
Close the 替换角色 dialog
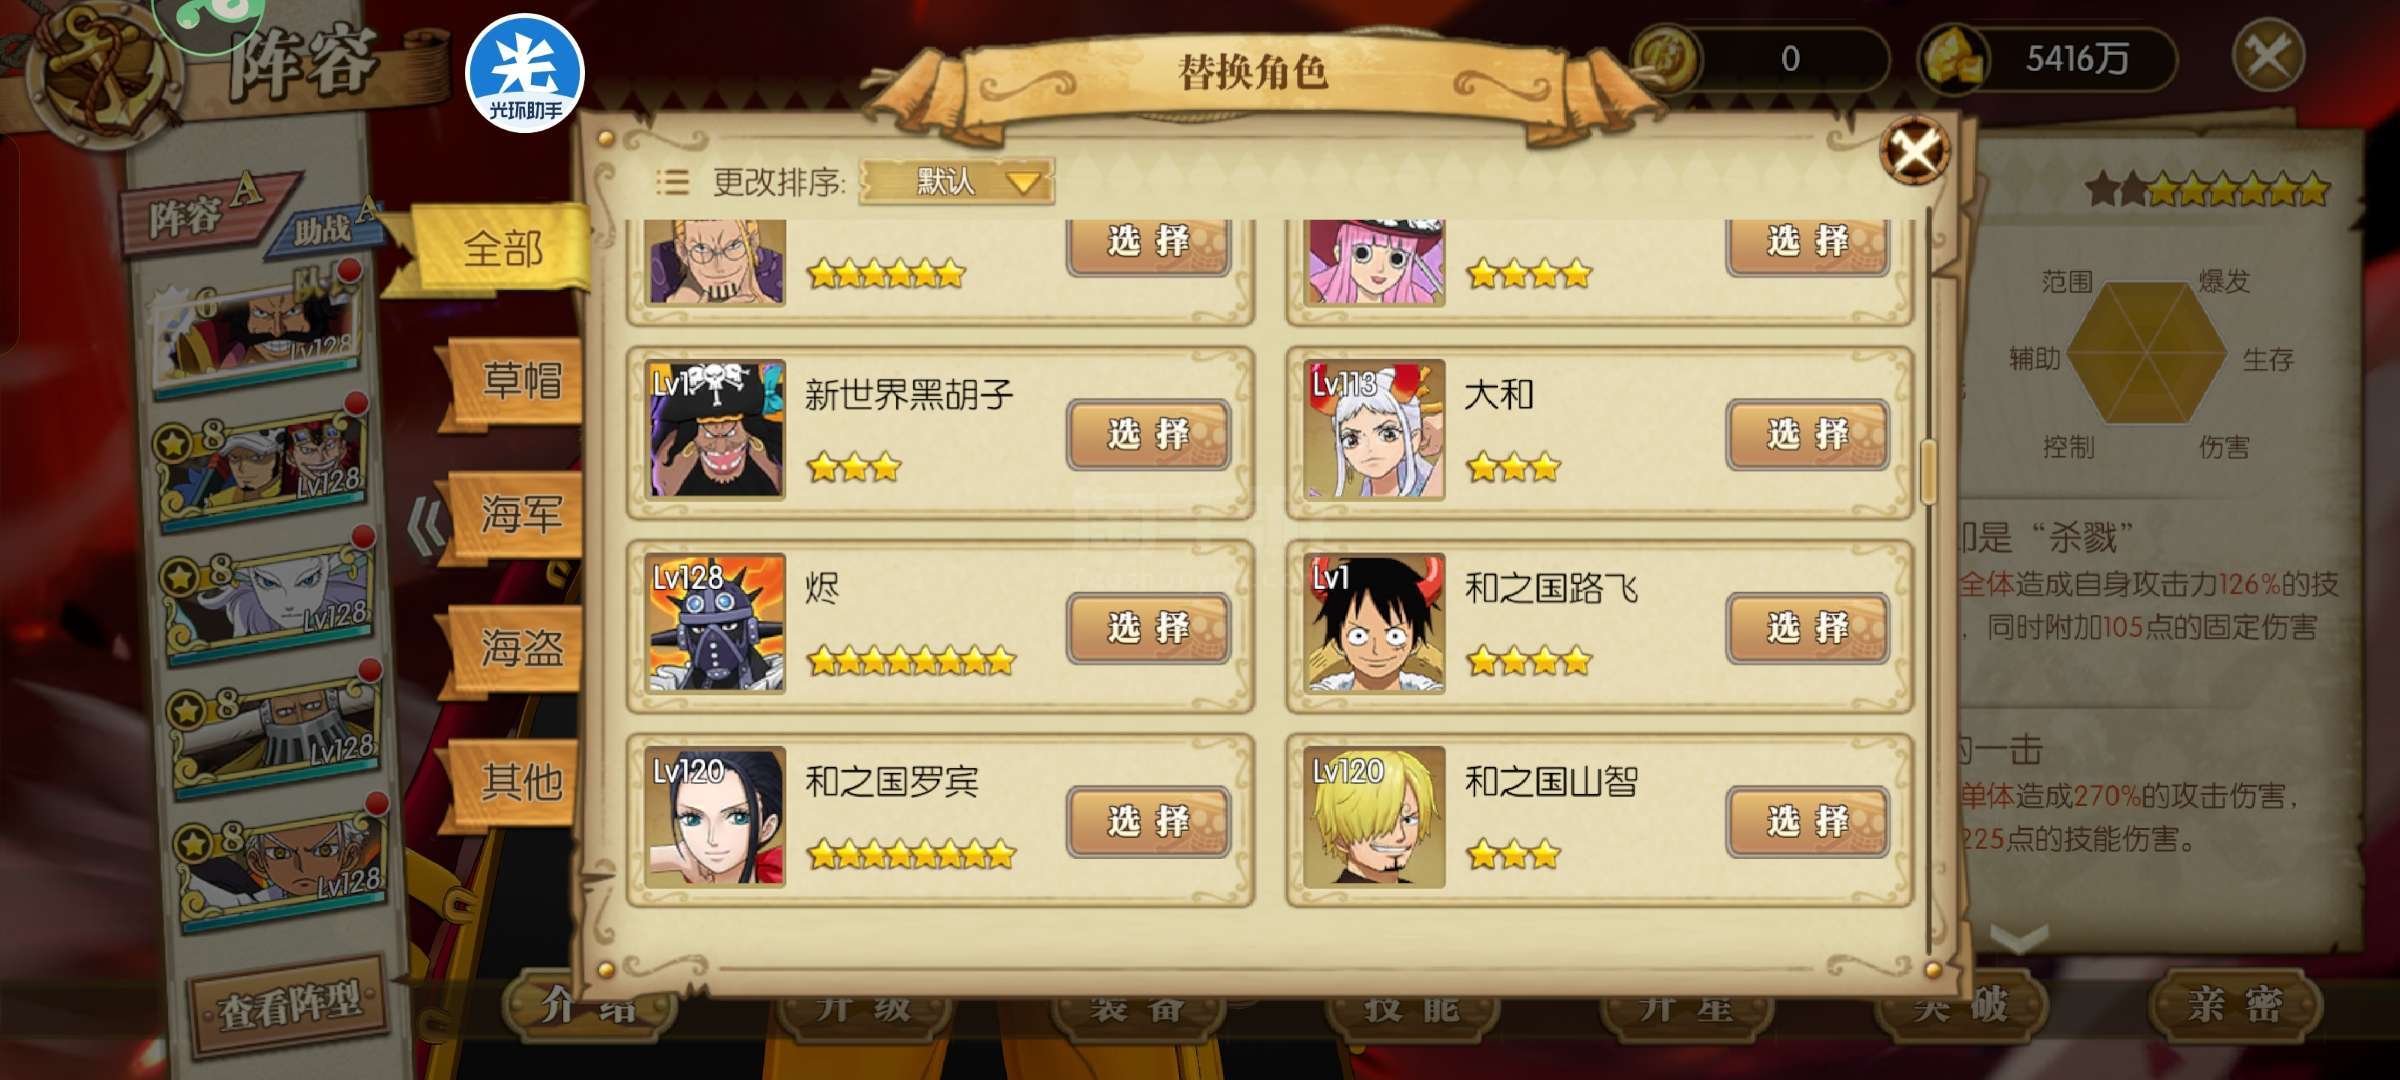coord(1914,152)
